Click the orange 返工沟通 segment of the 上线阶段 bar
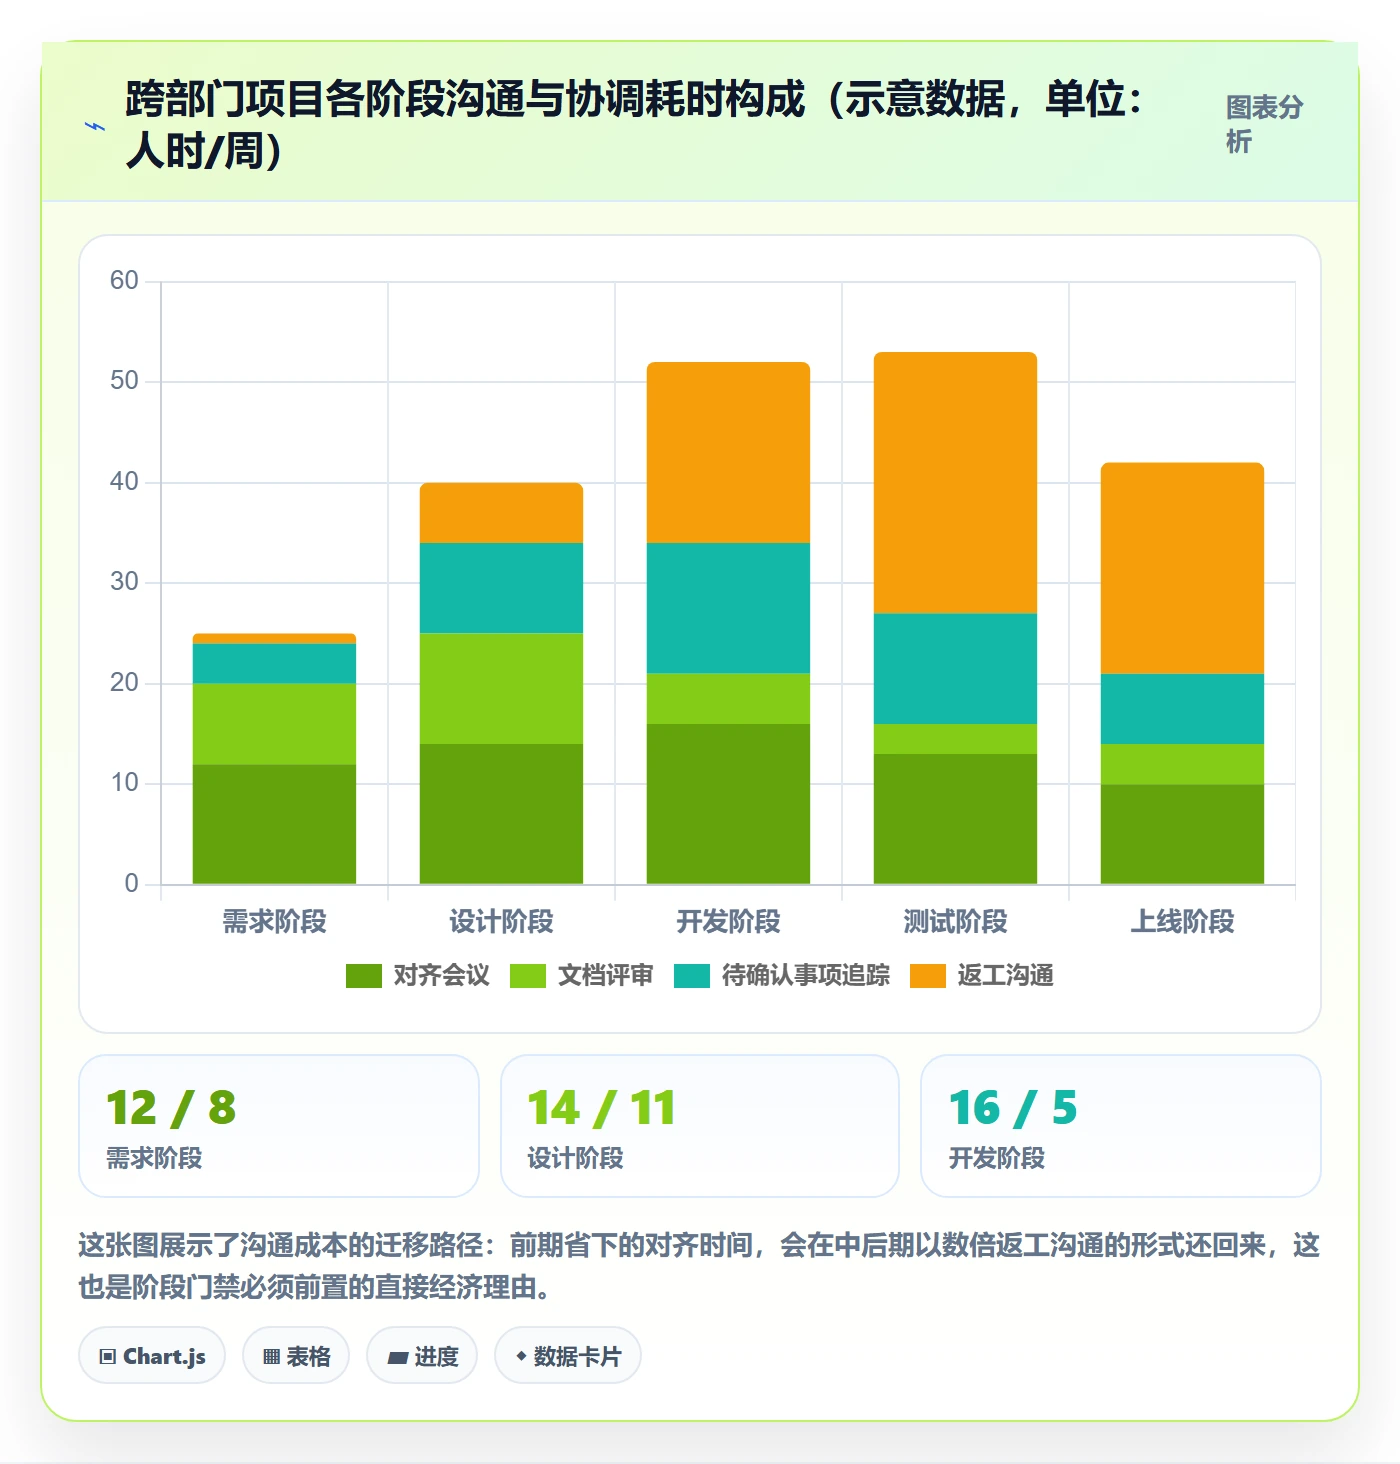 click(x=1182, y=568)
